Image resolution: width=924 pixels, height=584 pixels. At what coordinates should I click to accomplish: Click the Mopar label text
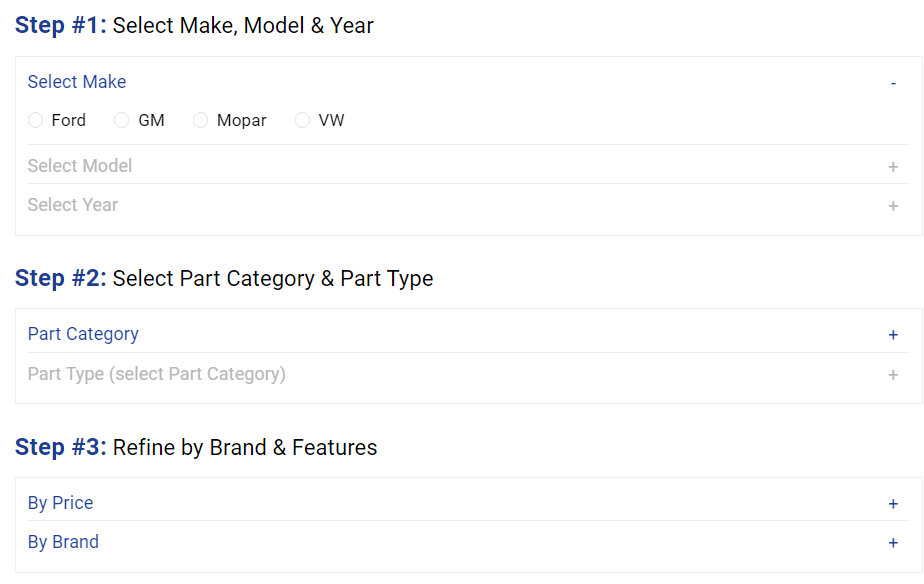click(241, 120)
